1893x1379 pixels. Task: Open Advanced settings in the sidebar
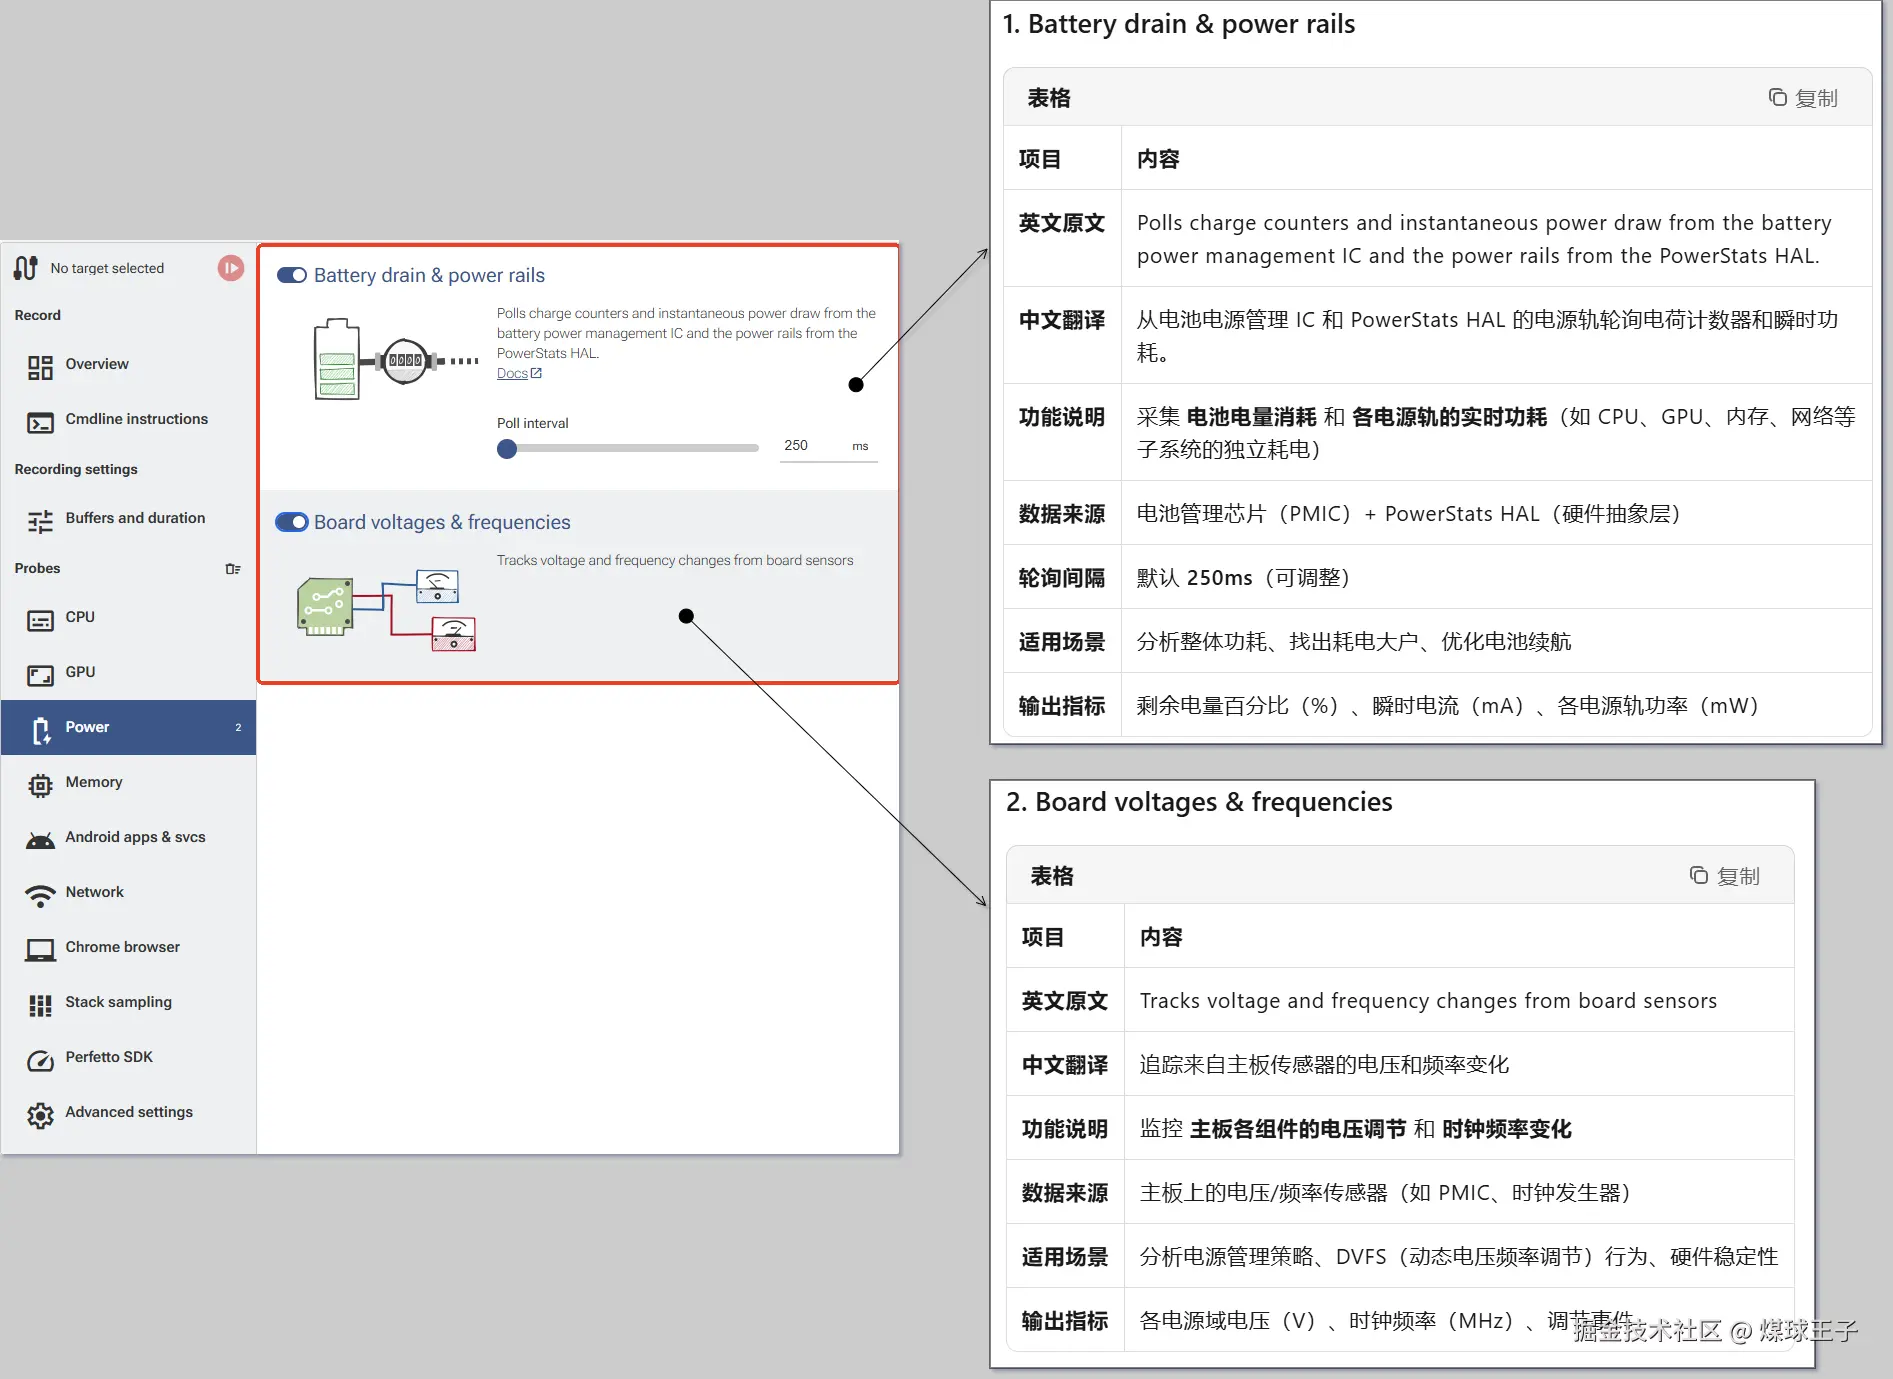pos(127,1111)
